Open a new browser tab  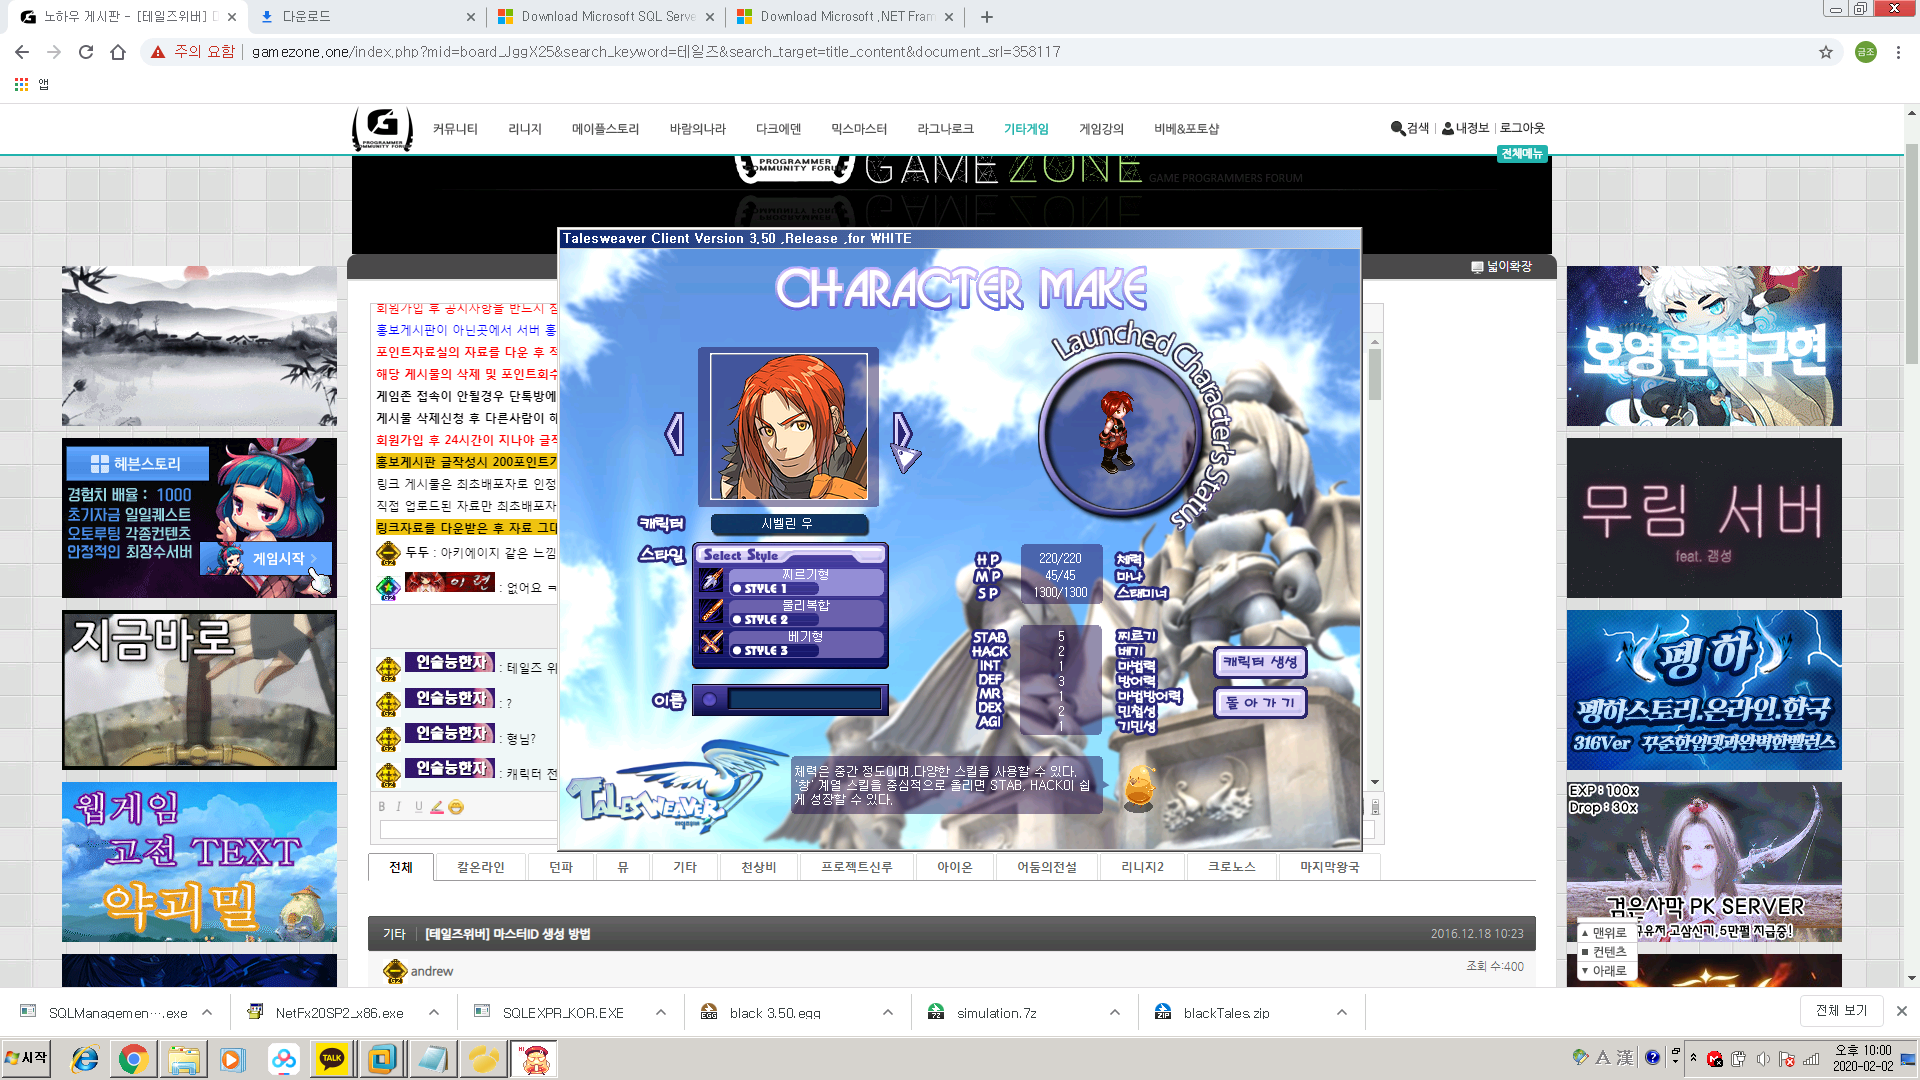click(x=987, y=17)
